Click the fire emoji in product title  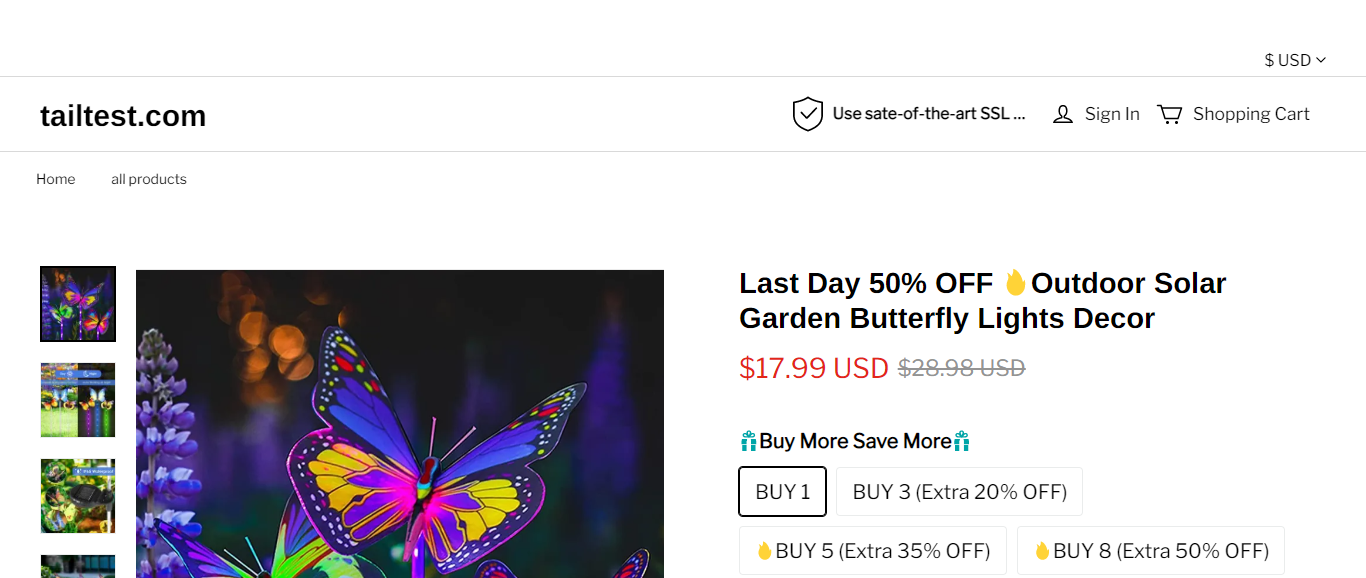tap(1015, 283)
